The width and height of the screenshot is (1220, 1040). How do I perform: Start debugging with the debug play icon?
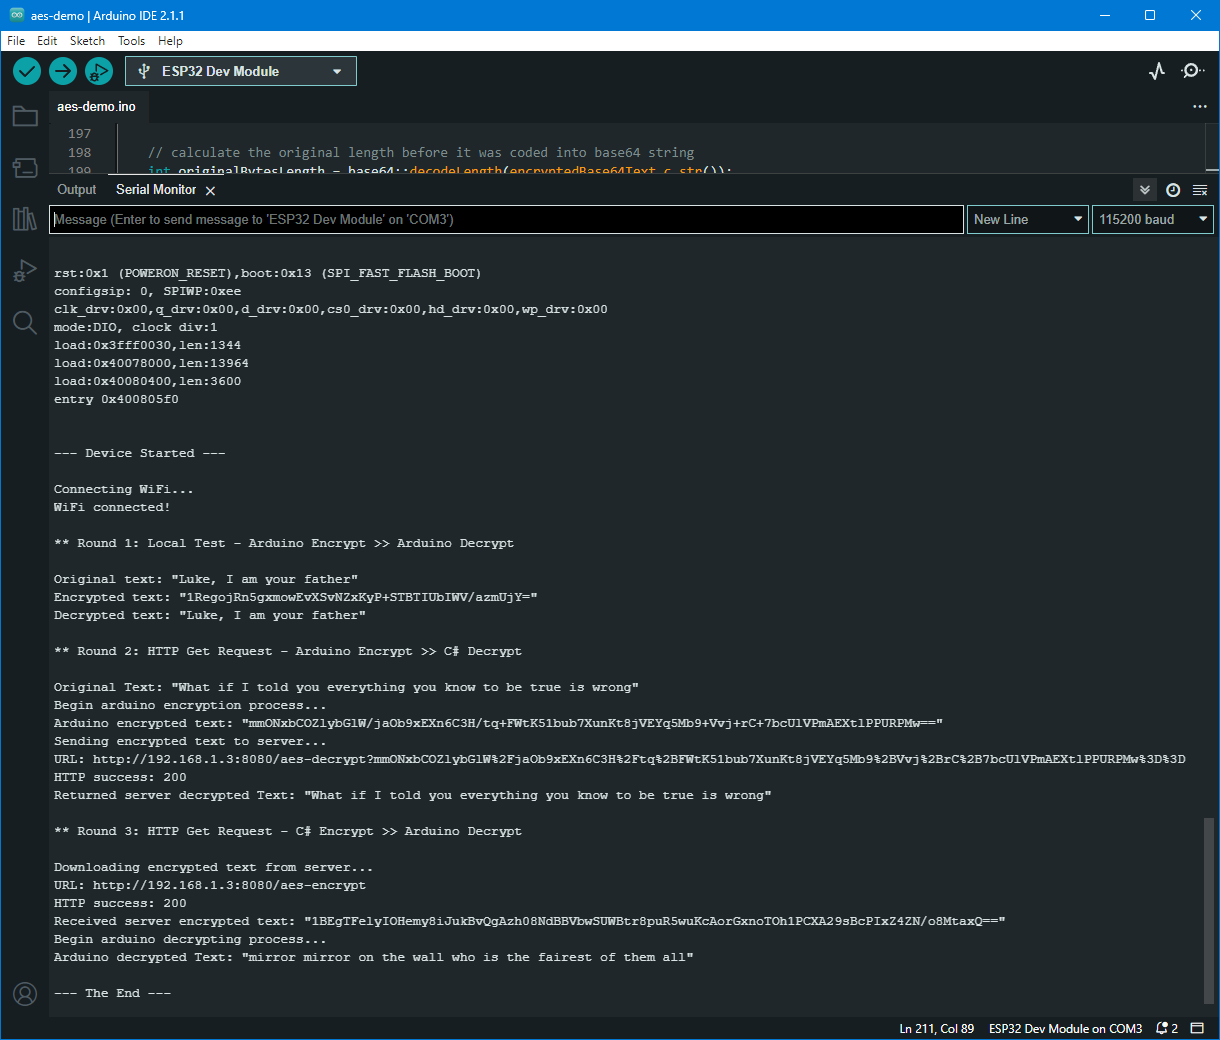pos(98,71)
